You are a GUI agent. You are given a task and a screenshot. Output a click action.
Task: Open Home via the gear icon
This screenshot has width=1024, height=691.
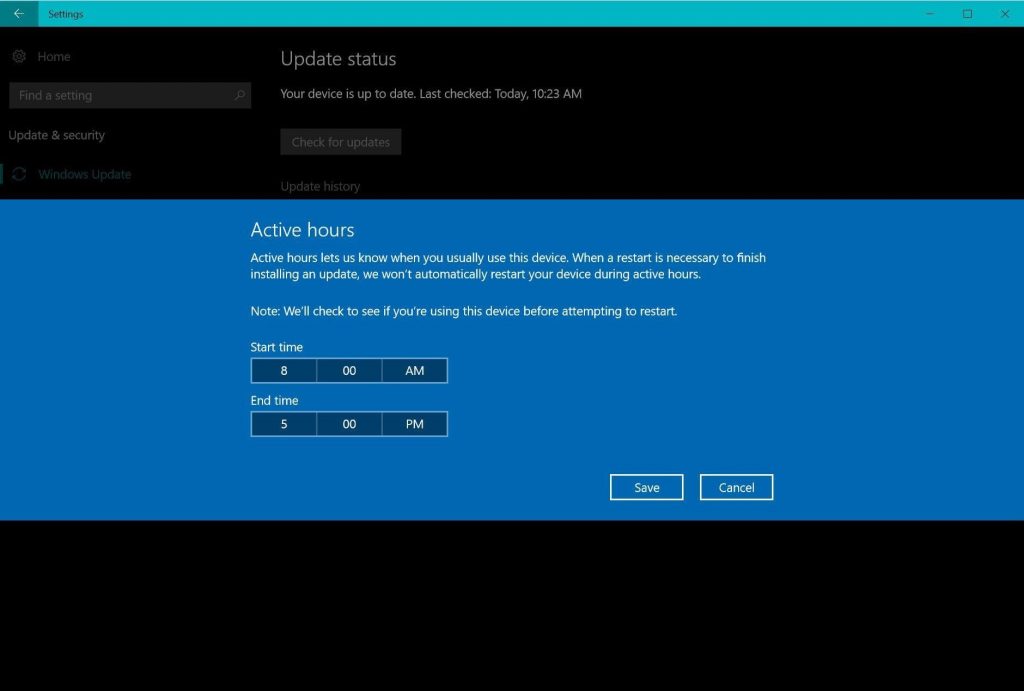19,57
